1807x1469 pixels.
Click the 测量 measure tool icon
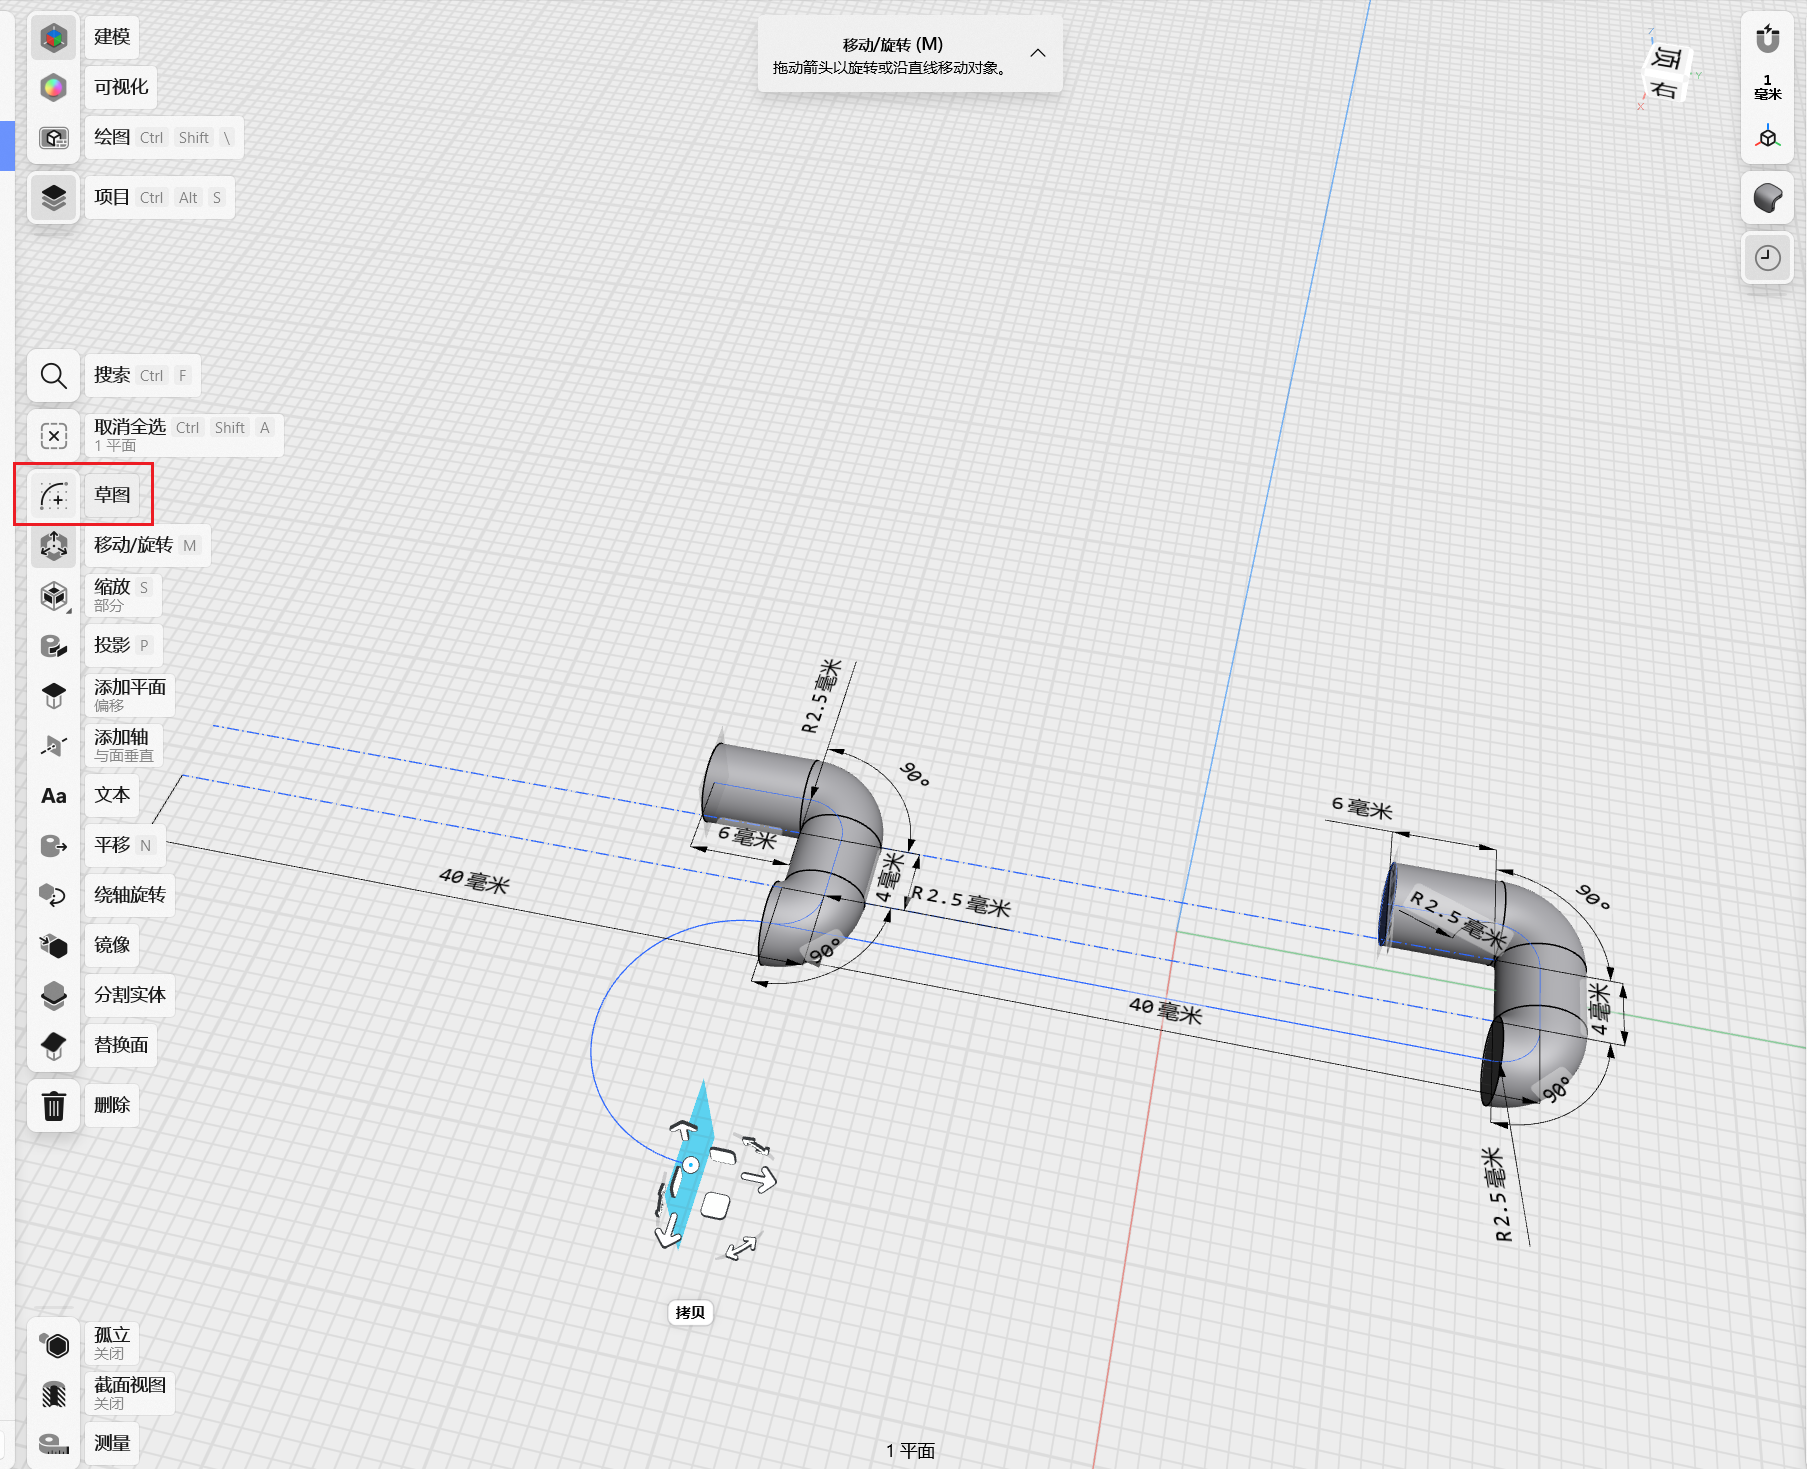54,1444
